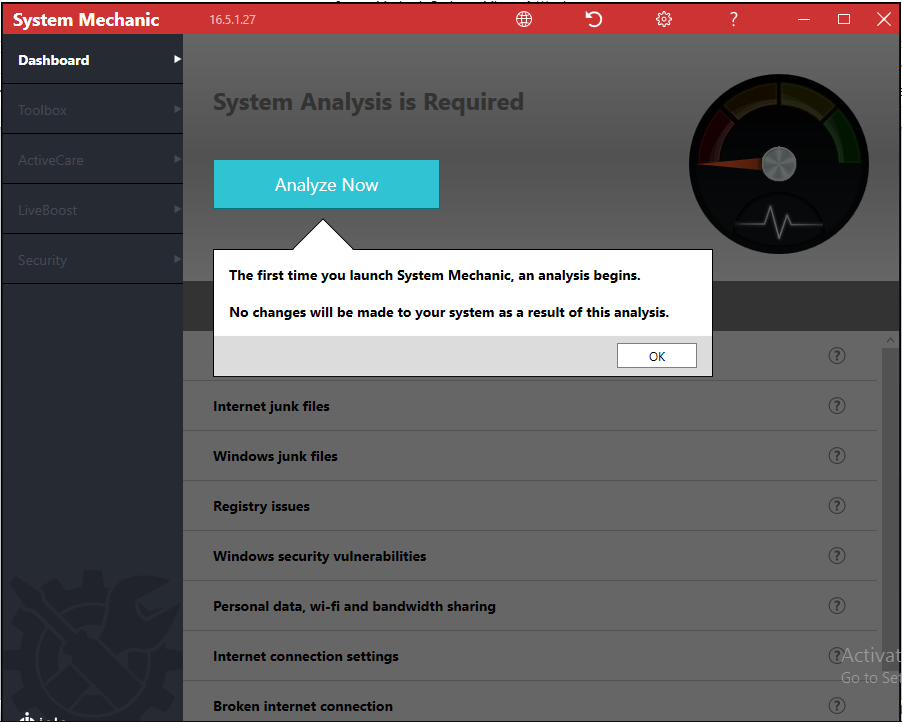This screenshot has height=722, width=902.
Task: Select Broken internet connection row
Action: pyautogui.click(x=530, y=702)
